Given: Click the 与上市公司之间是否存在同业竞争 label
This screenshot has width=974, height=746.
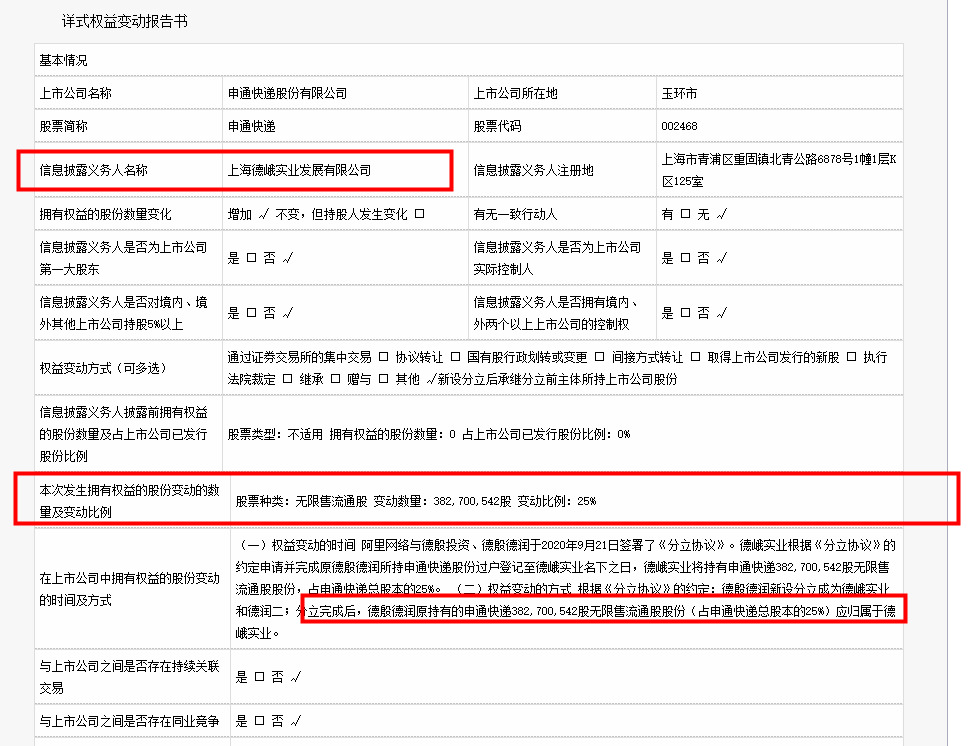Looking at the screenshot, I should [x=130, y=721].
